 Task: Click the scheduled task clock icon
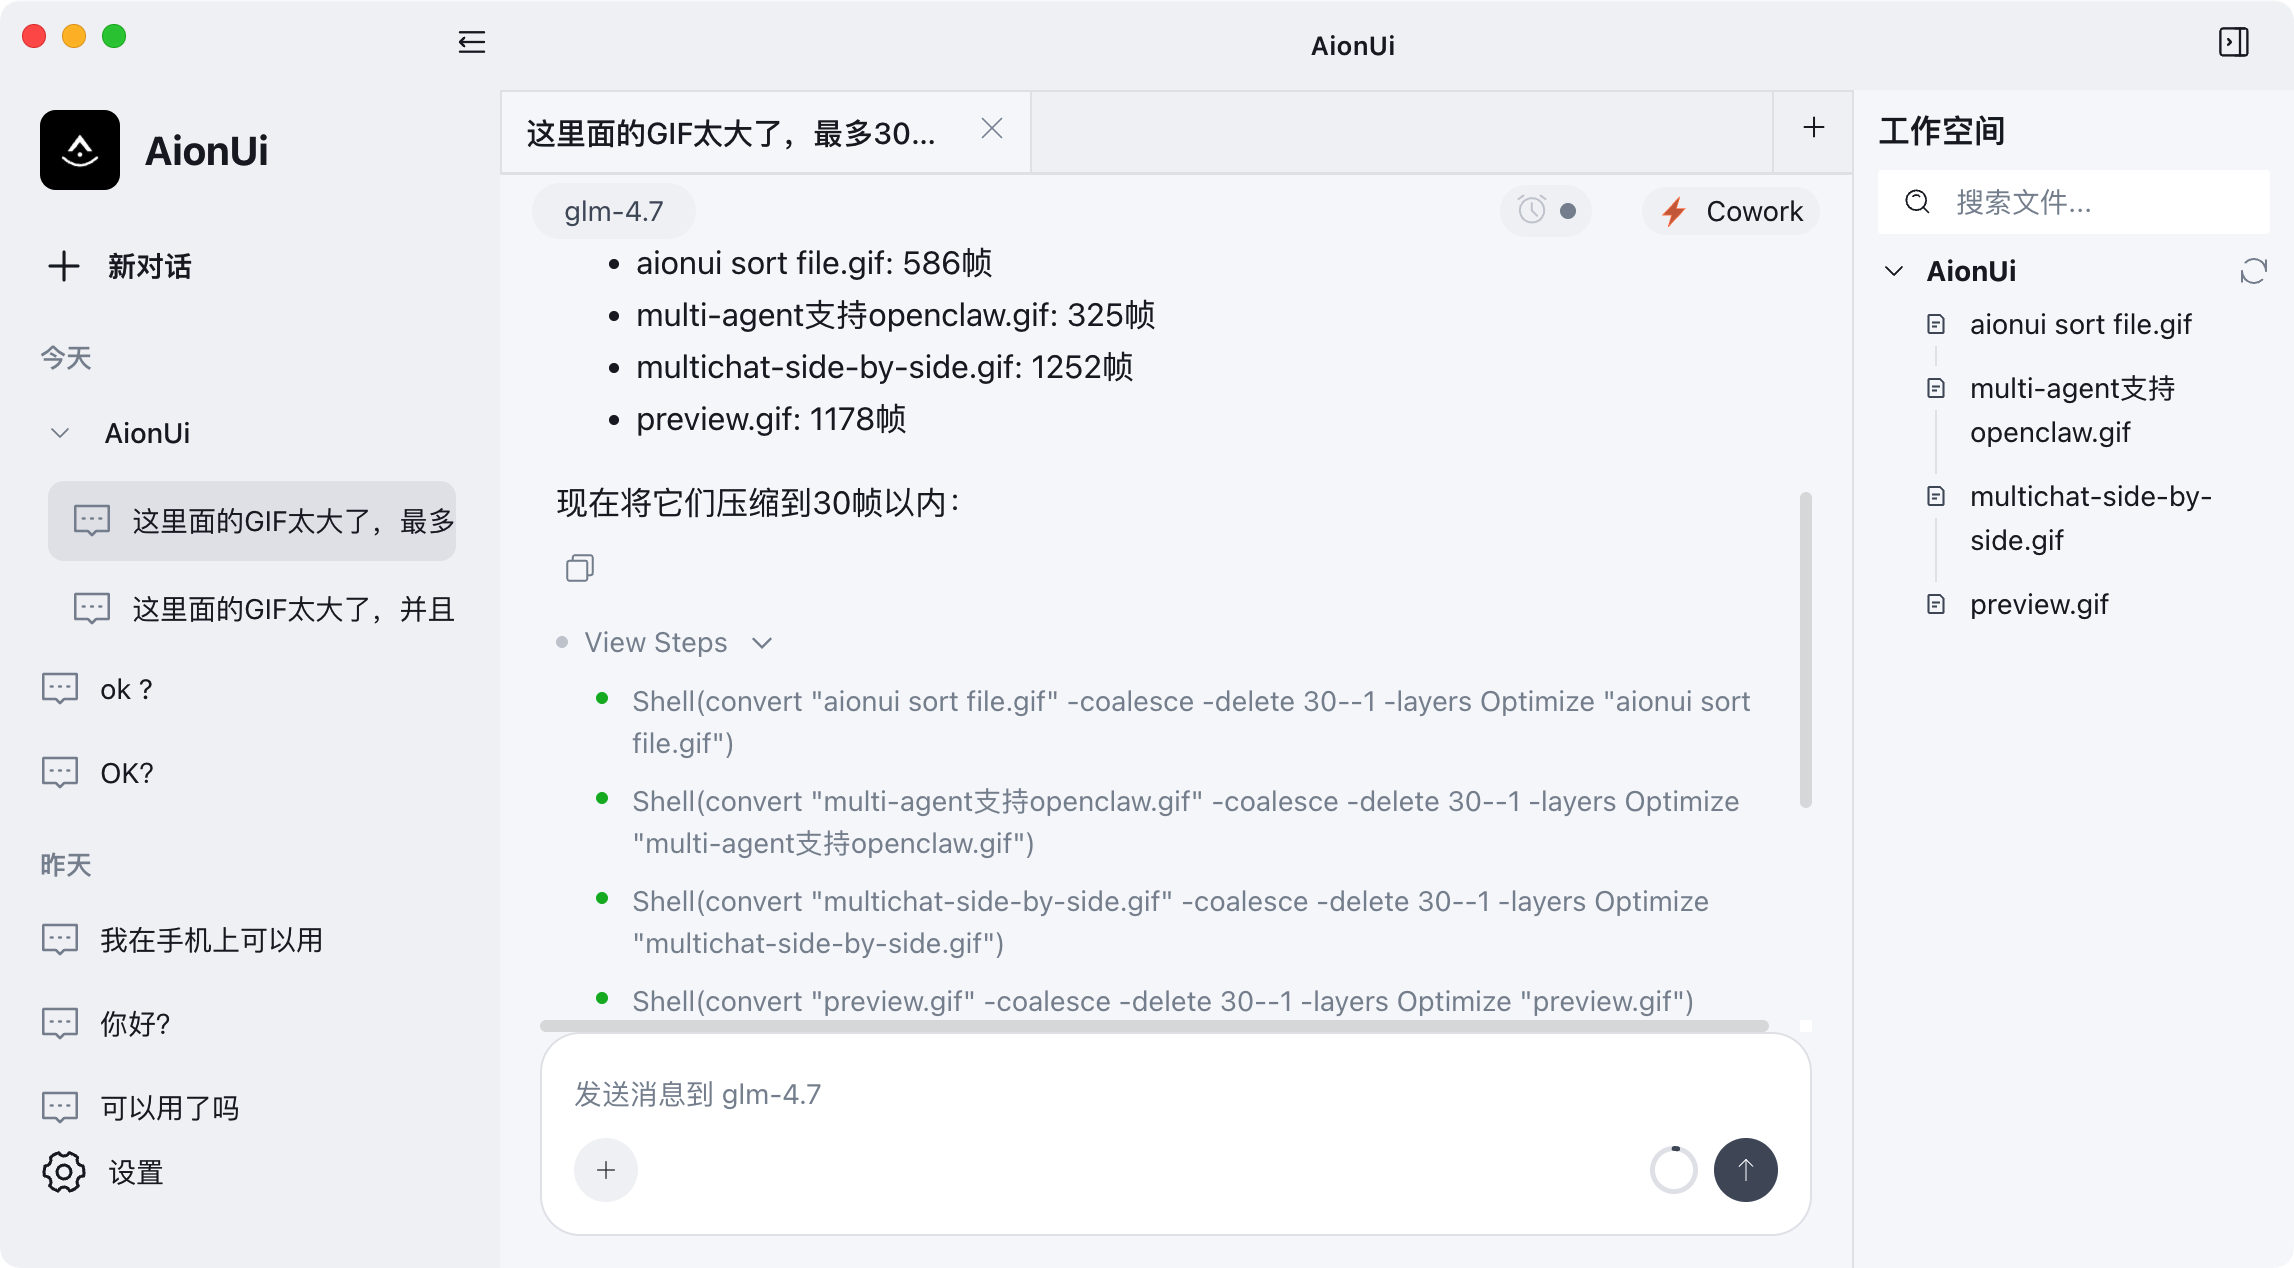click(x=1532, y=210)
